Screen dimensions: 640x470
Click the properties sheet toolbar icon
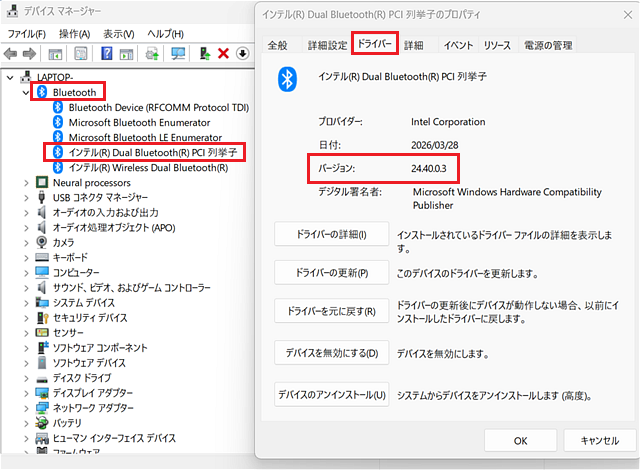point(81,53)
